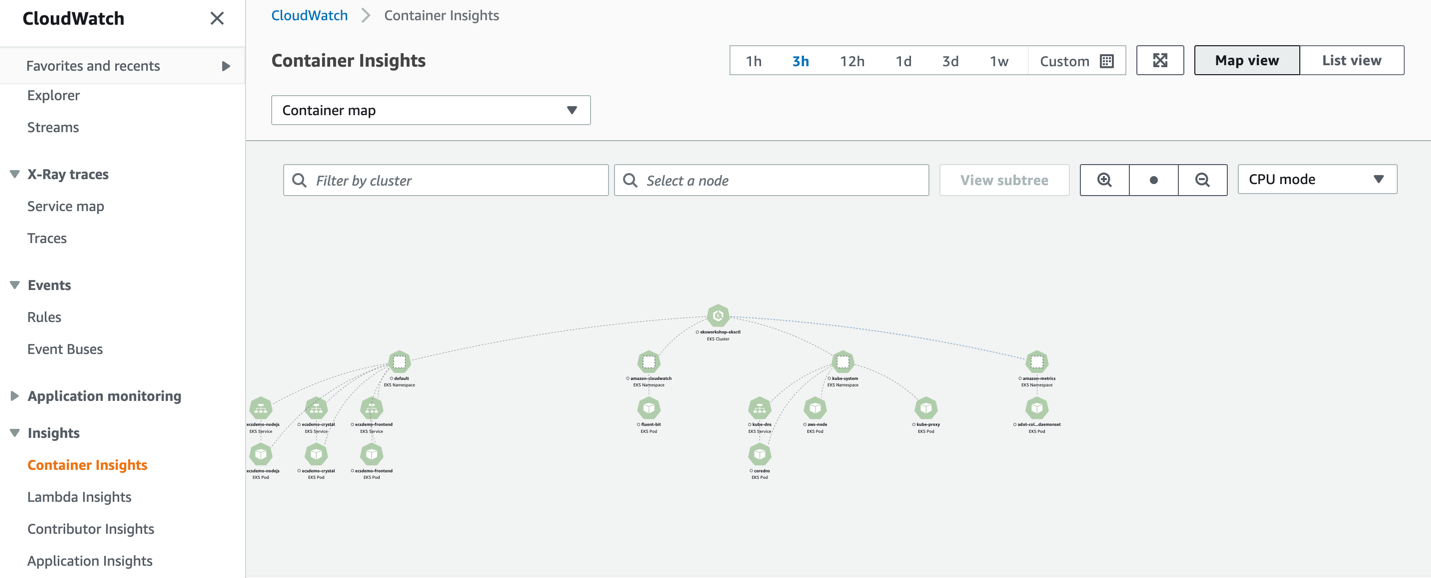This screenshot has width=1431, height=578.
Task: Switch to List view
Action: 1352,60
